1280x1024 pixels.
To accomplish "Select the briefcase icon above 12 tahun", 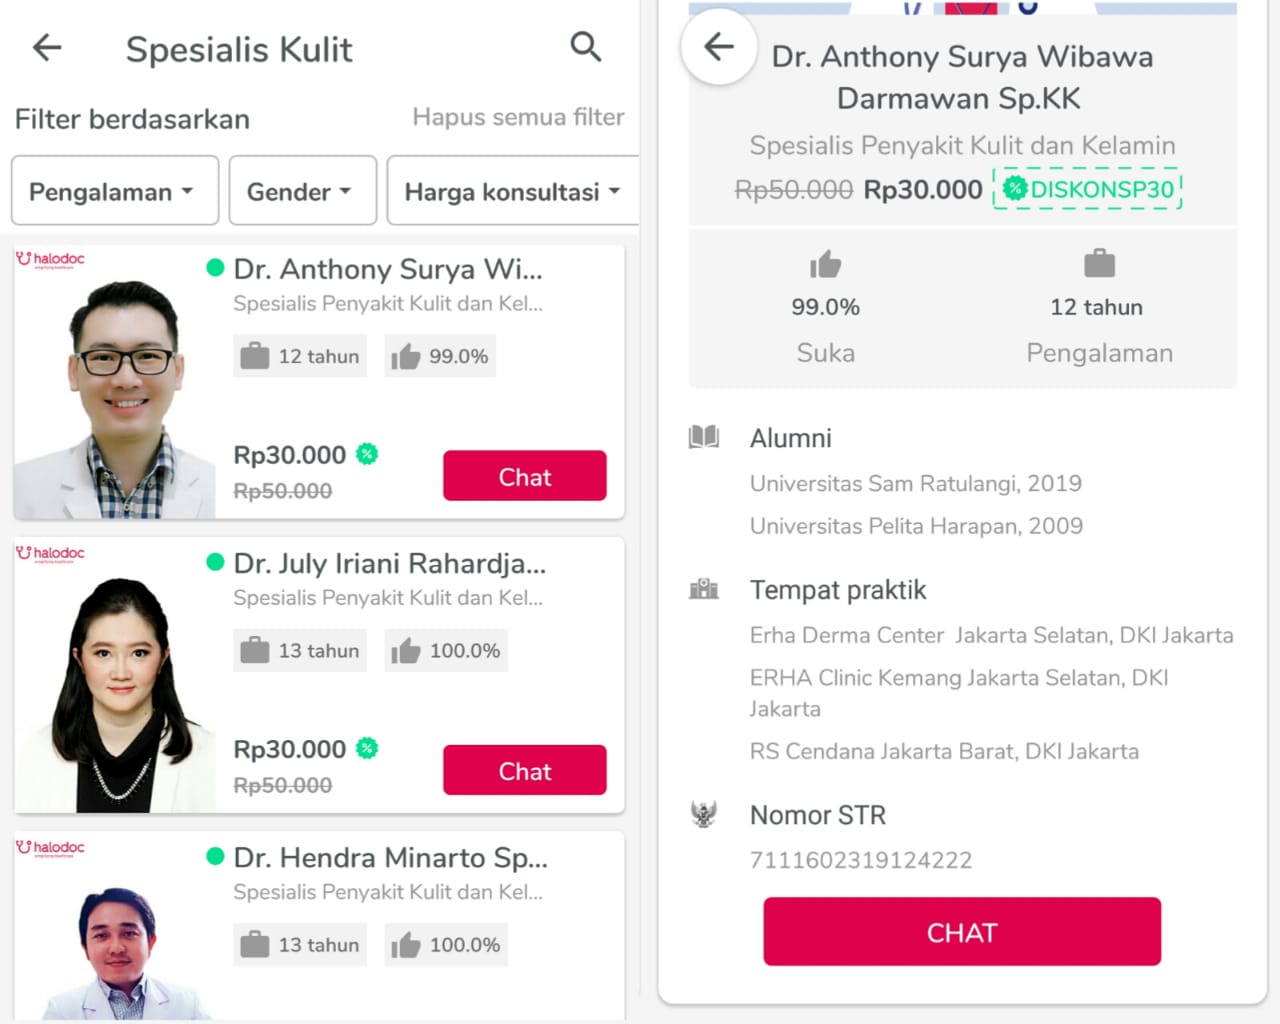I will pyautogui.click(x=1098, y=262).
